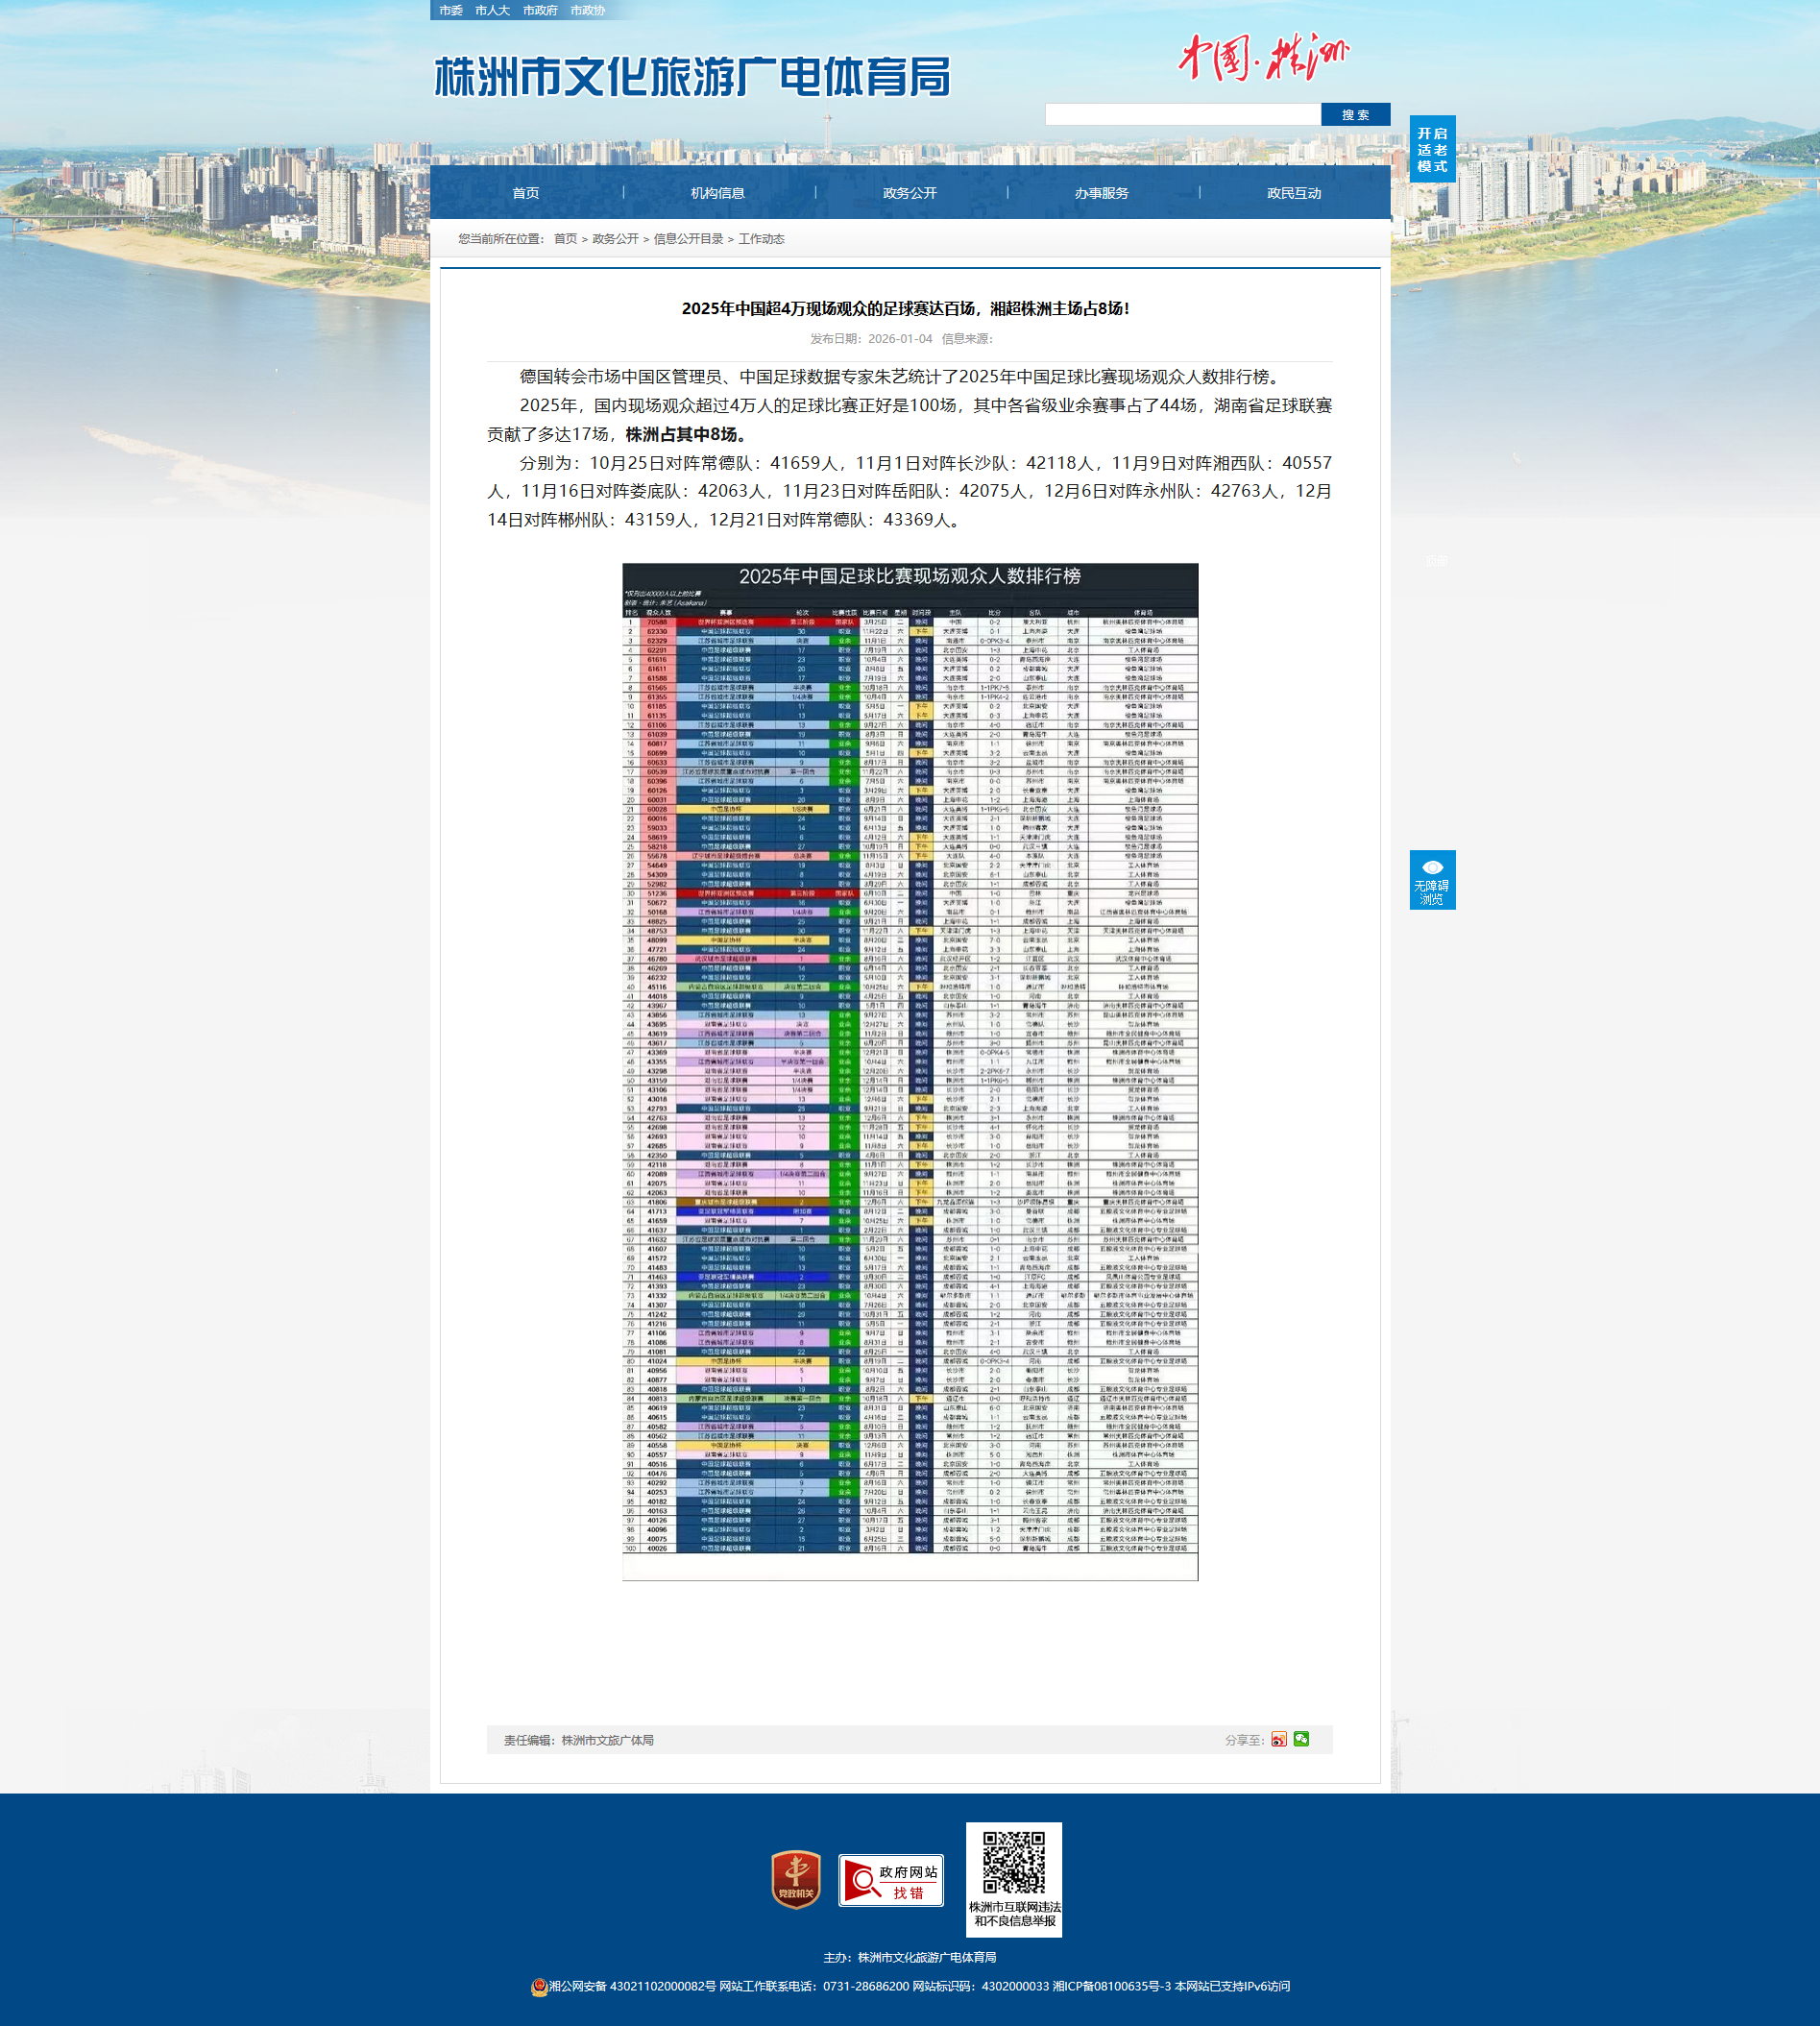1820x2026 pixels.
Task: Go to the 政民互动 navigation item
Action: (x=1293, y=193)
